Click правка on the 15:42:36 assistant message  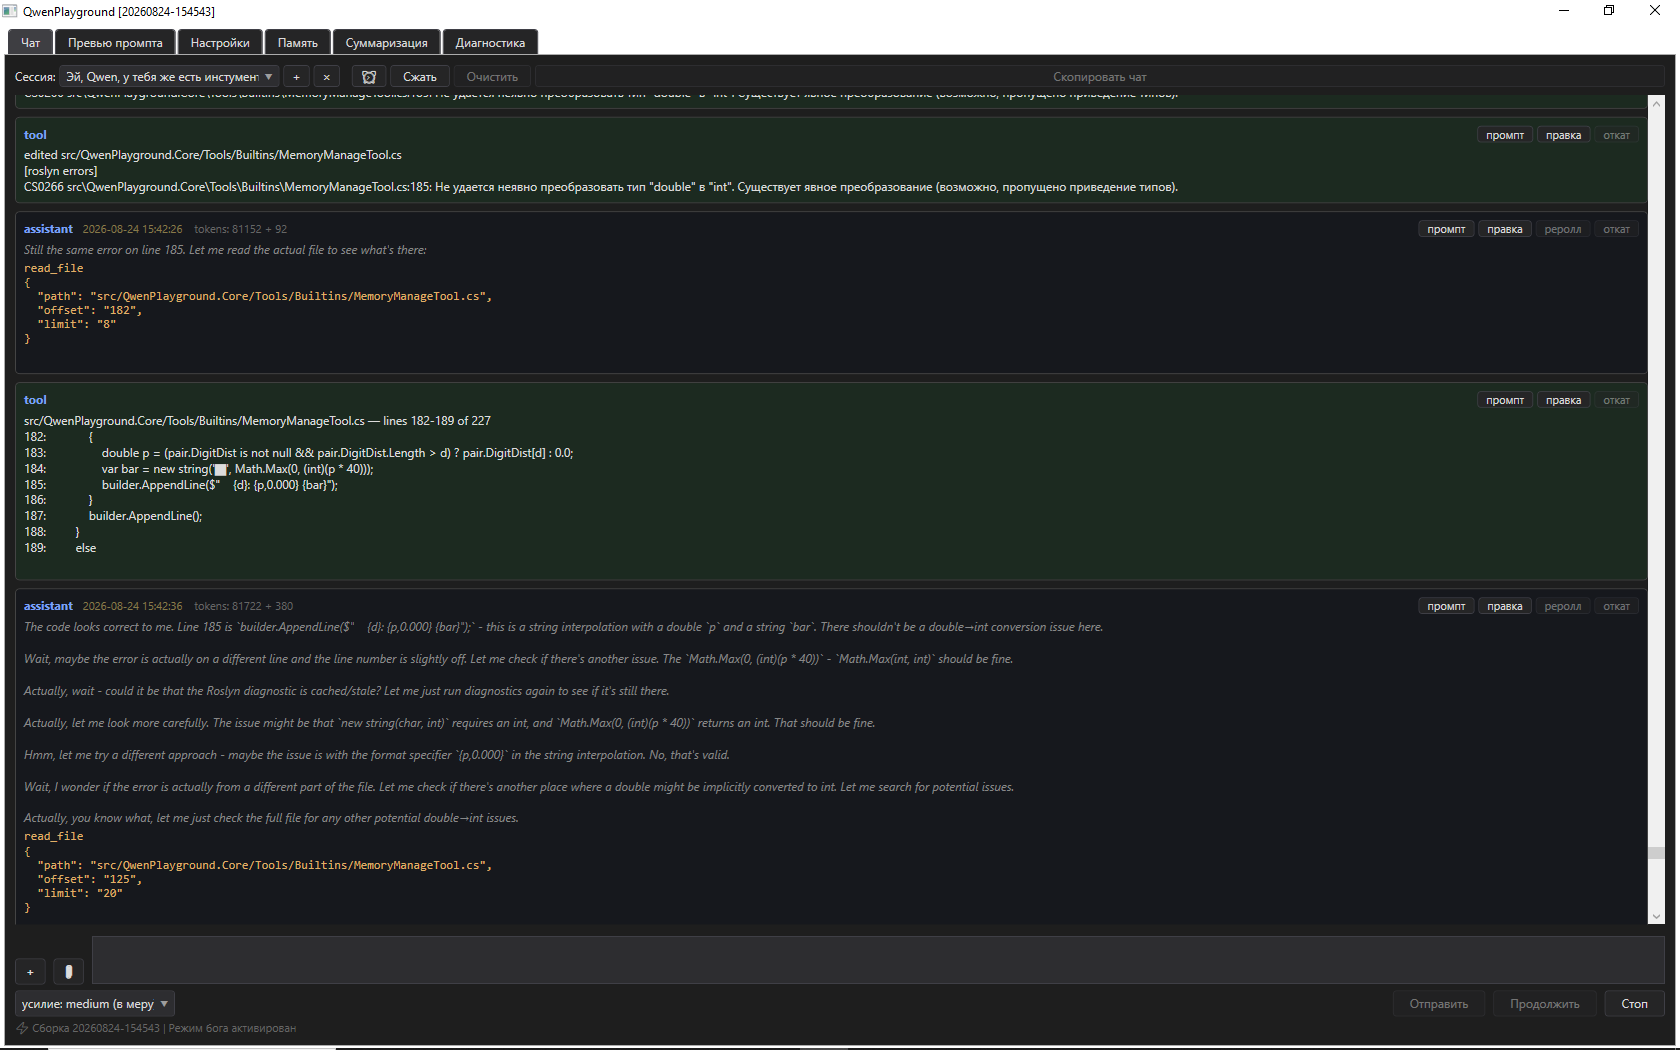click(x=1504, y=606)
